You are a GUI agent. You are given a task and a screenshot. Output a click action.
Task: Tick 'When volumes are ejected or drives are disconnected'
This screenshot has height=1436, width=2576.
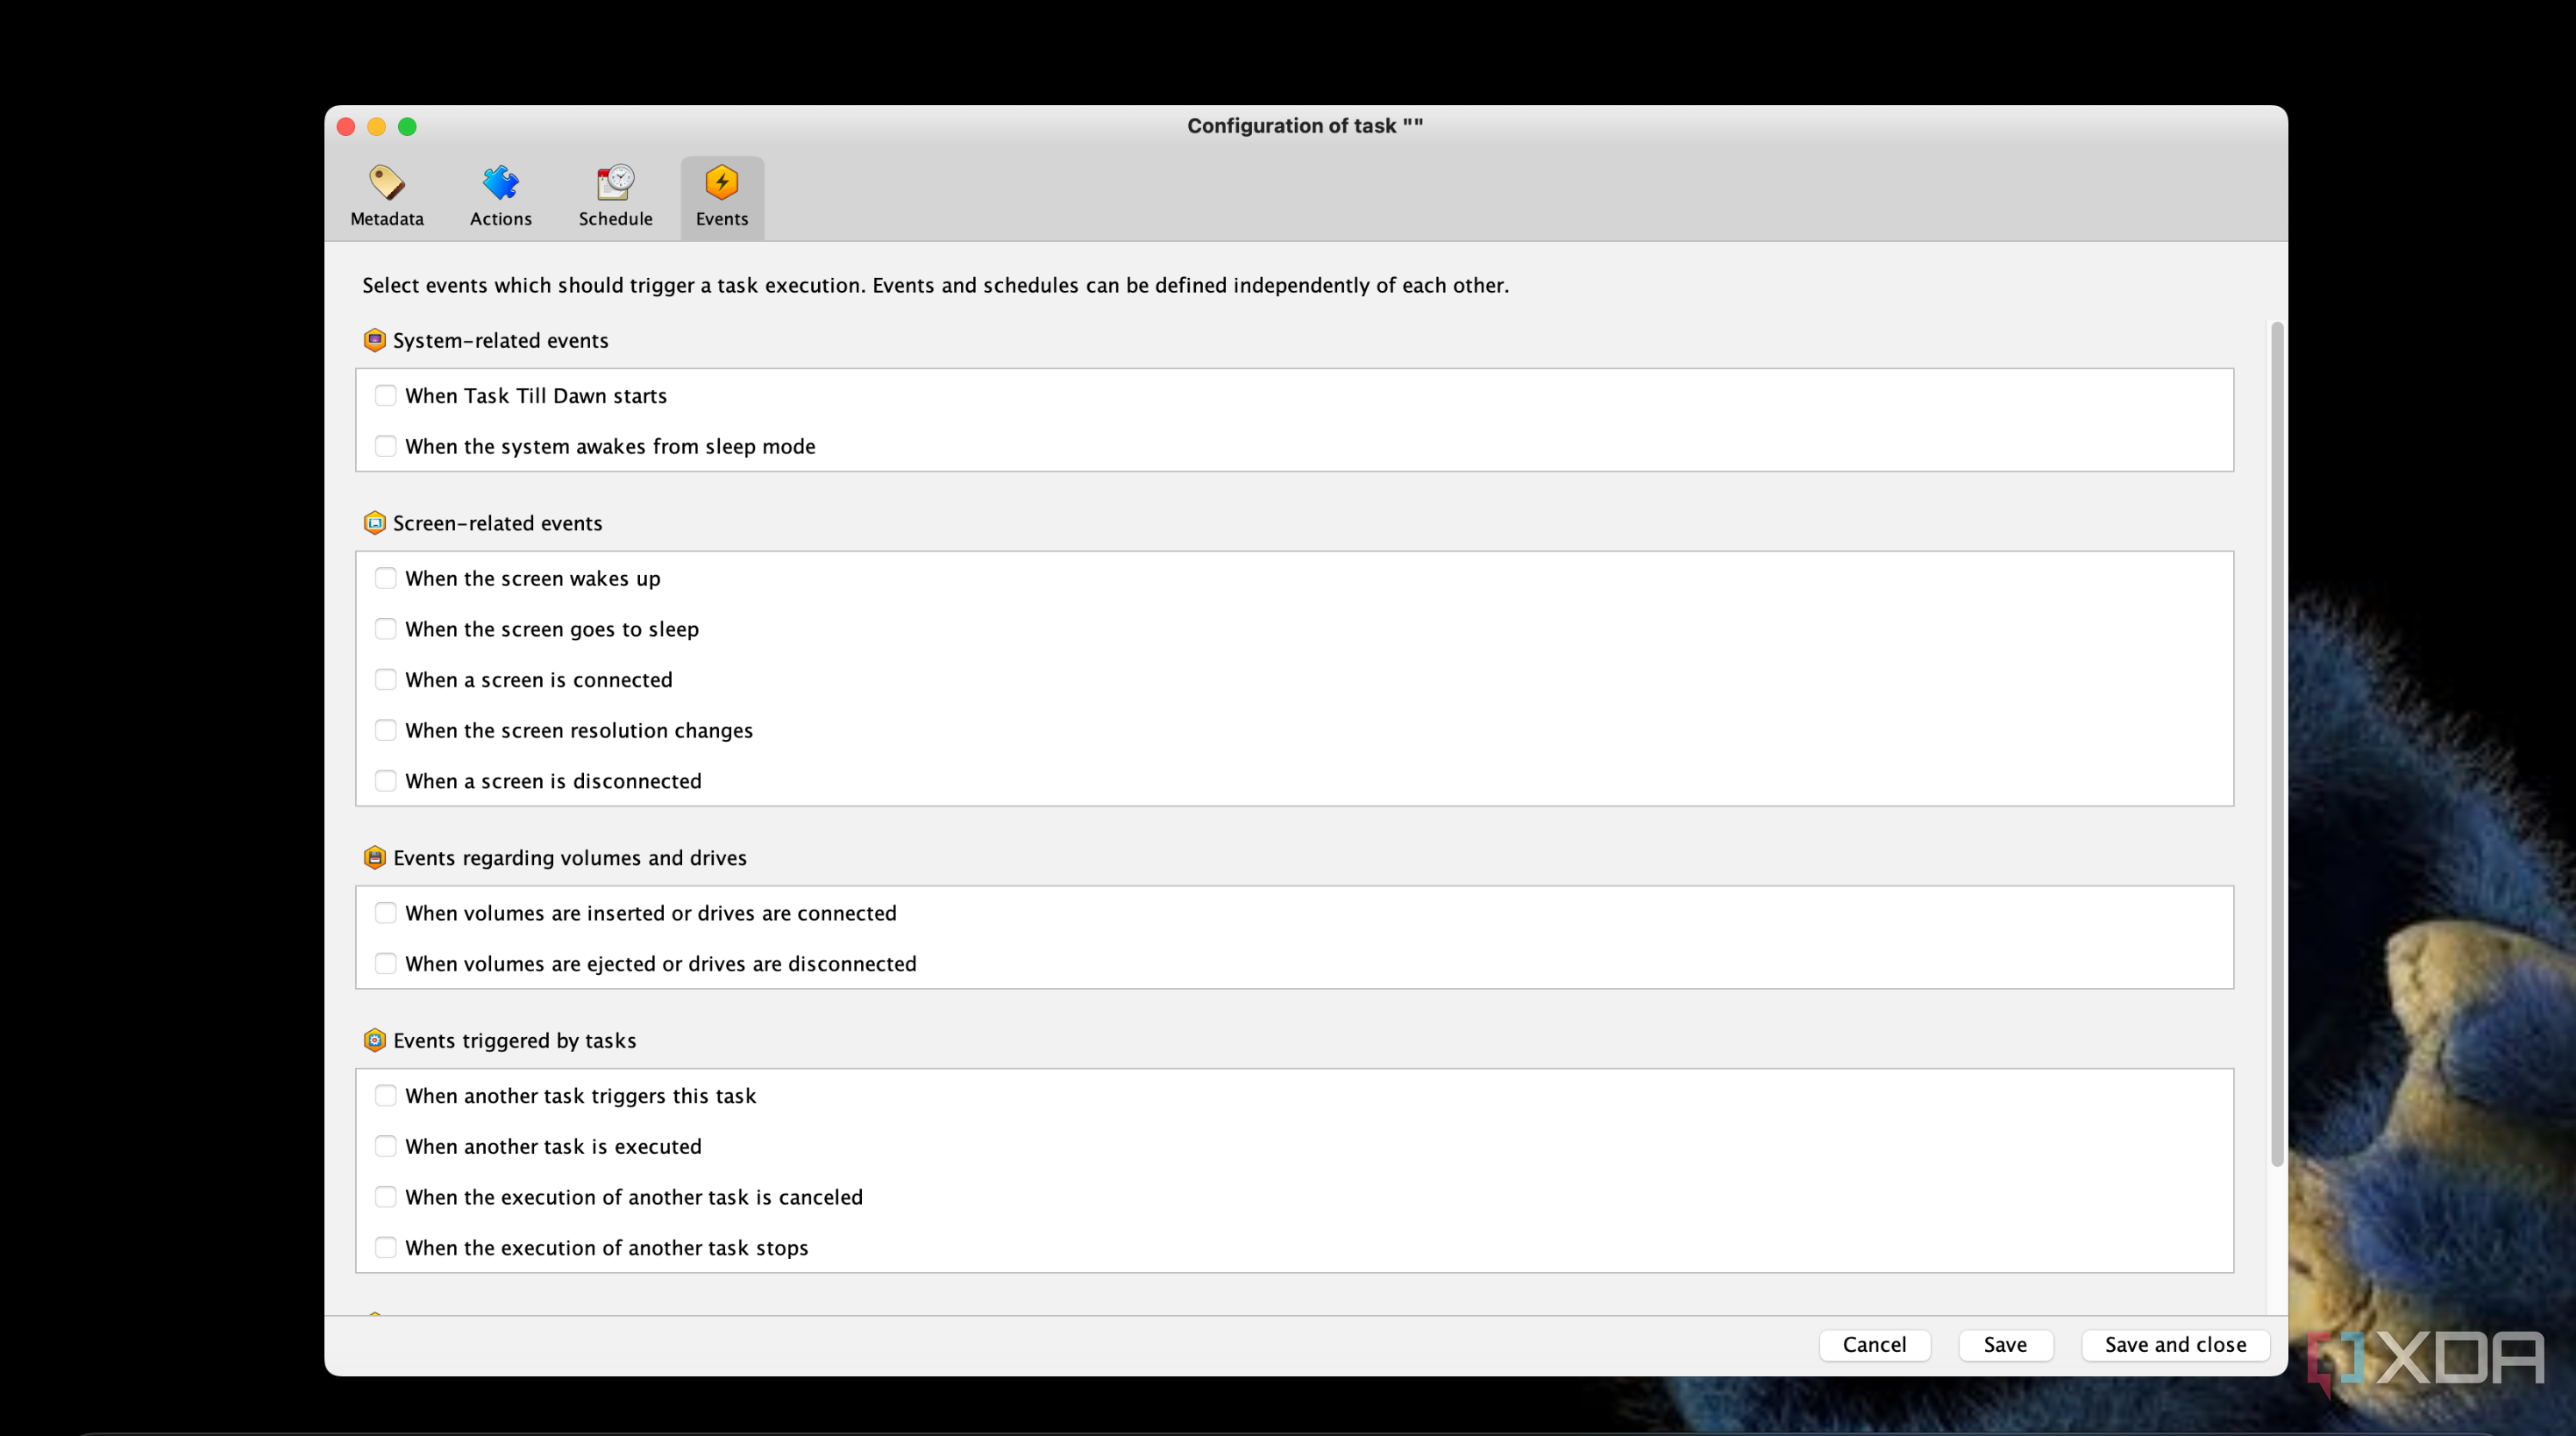(x=385, y=964)
